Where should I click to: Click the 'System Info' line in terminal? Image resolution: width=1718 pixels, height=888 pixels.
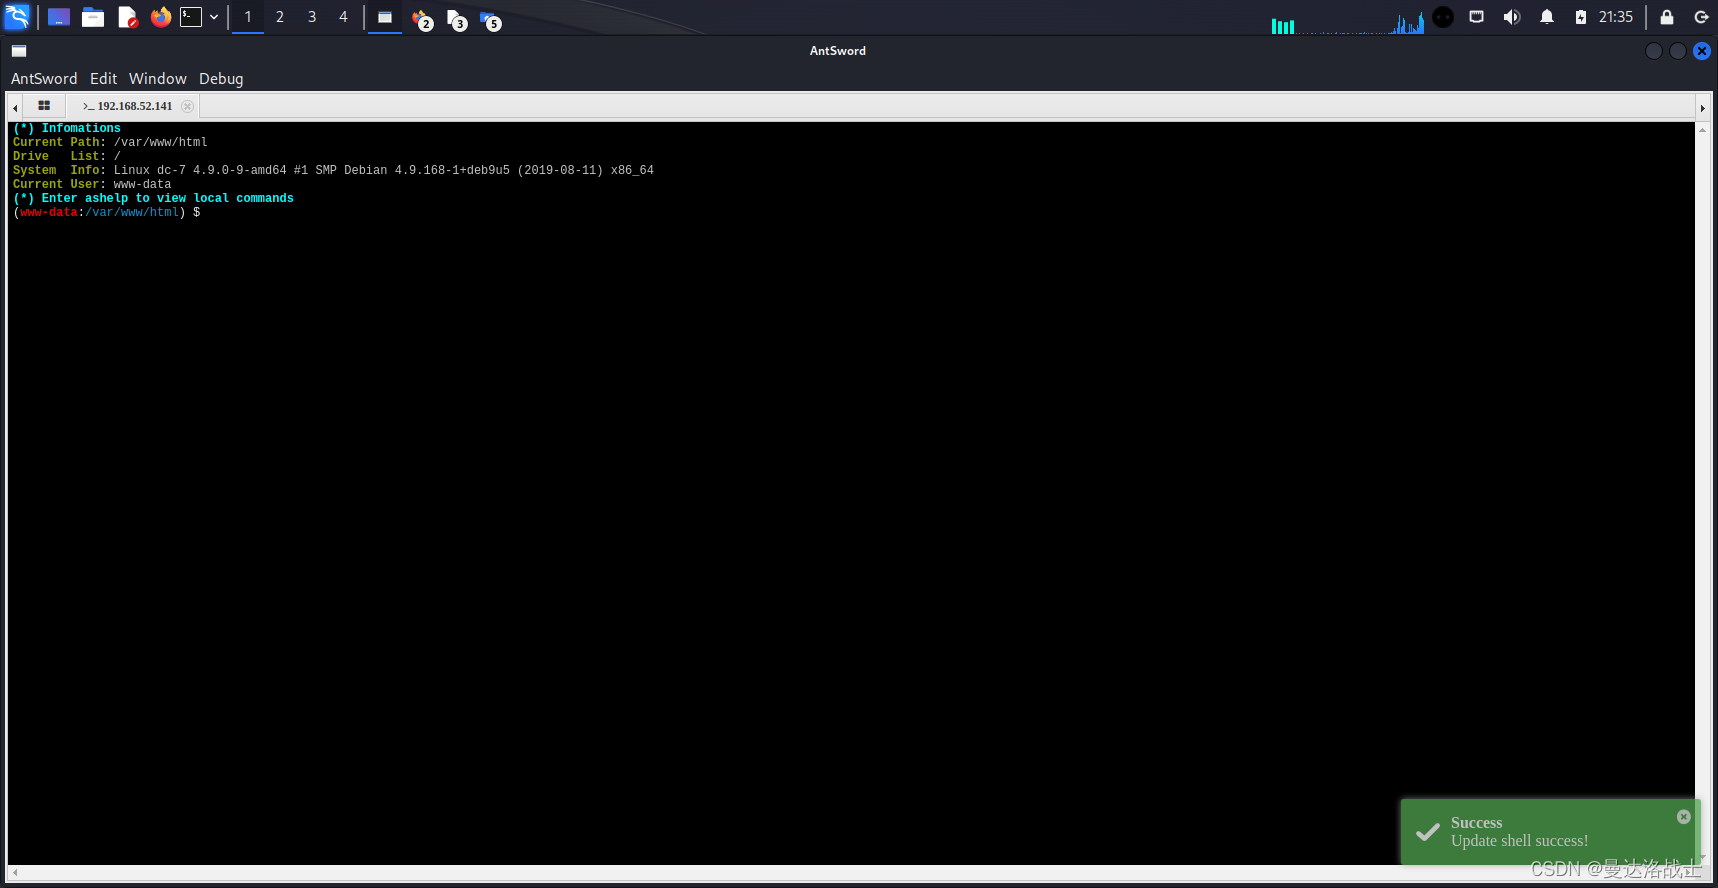(333, 171)
